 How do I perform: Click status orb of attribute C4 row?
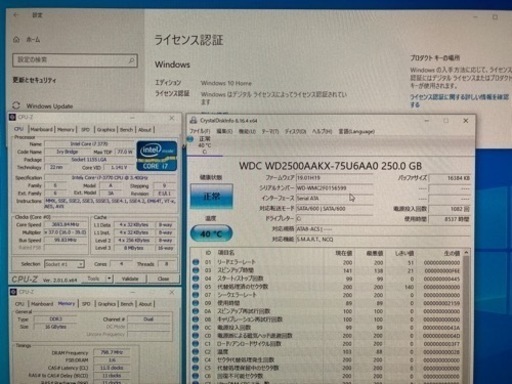pyautogui.click(x=196, y=360)
